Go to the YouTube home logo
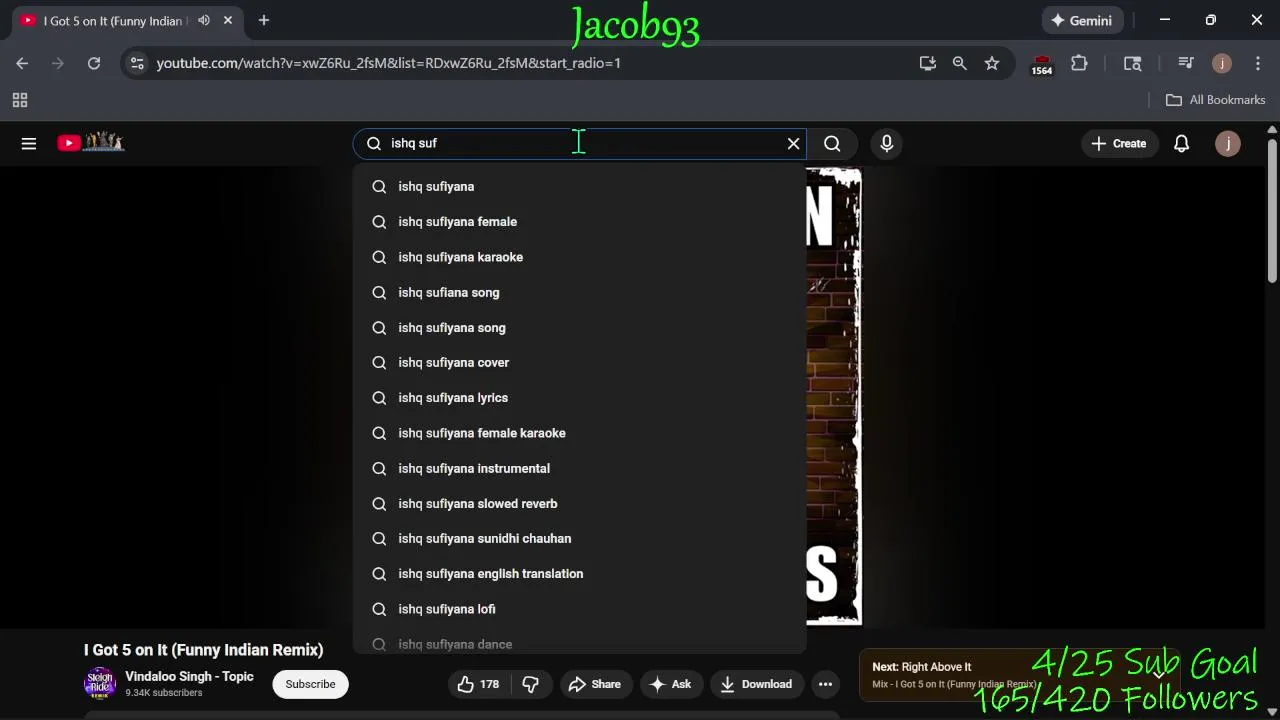 (x=90, y=143)
